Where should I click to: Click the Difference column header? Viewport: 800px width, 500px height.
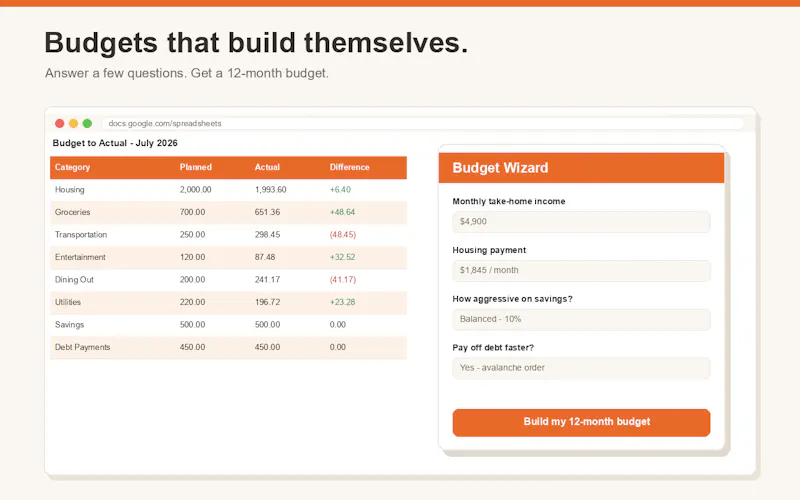tap(349, 167)
